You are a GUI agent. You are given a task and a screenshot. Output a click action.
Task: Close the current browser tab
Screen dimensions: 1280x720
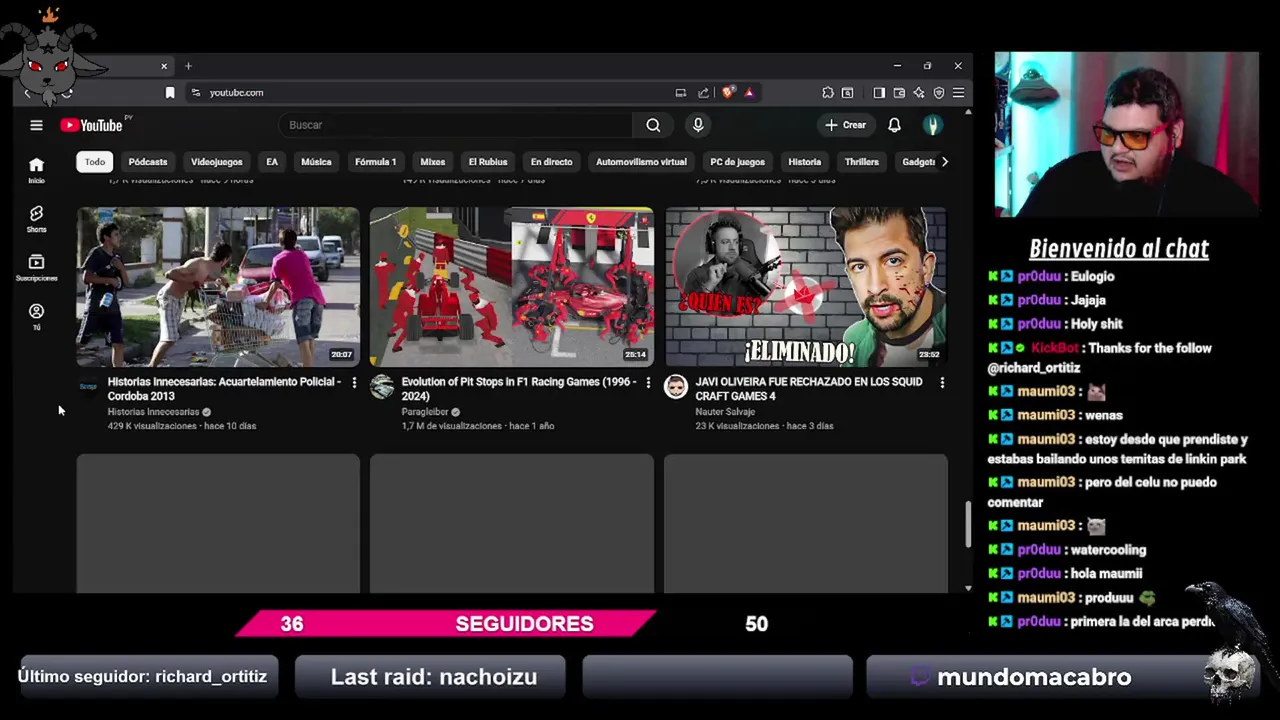click(x=164, y=66)
